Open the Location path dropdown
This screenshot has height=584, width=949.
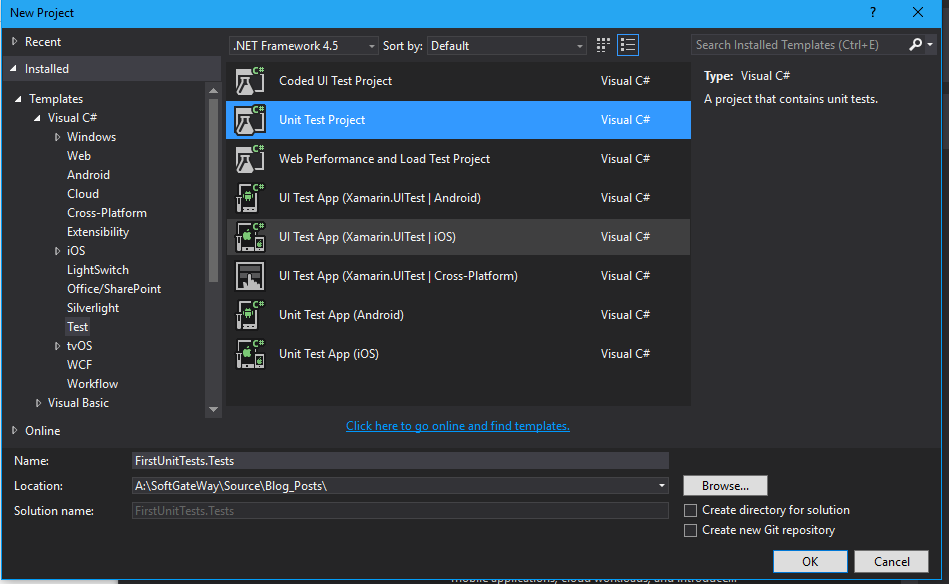tap(661, 486)
